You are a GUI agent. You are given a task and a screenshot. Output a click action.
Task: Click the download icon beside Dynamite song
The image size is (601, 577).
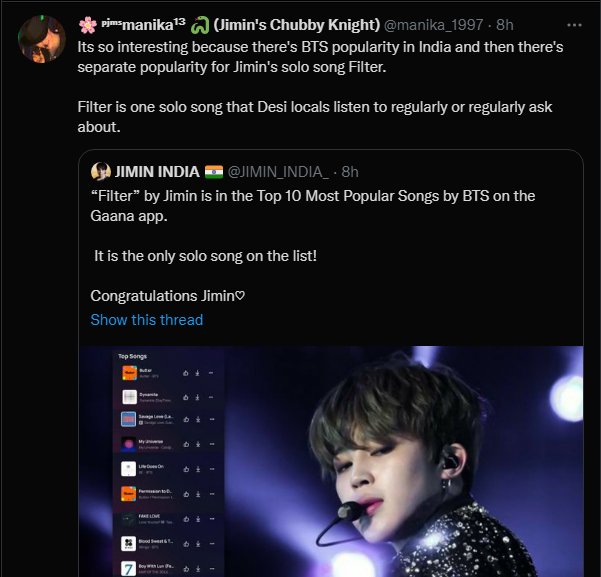point(198,397)
